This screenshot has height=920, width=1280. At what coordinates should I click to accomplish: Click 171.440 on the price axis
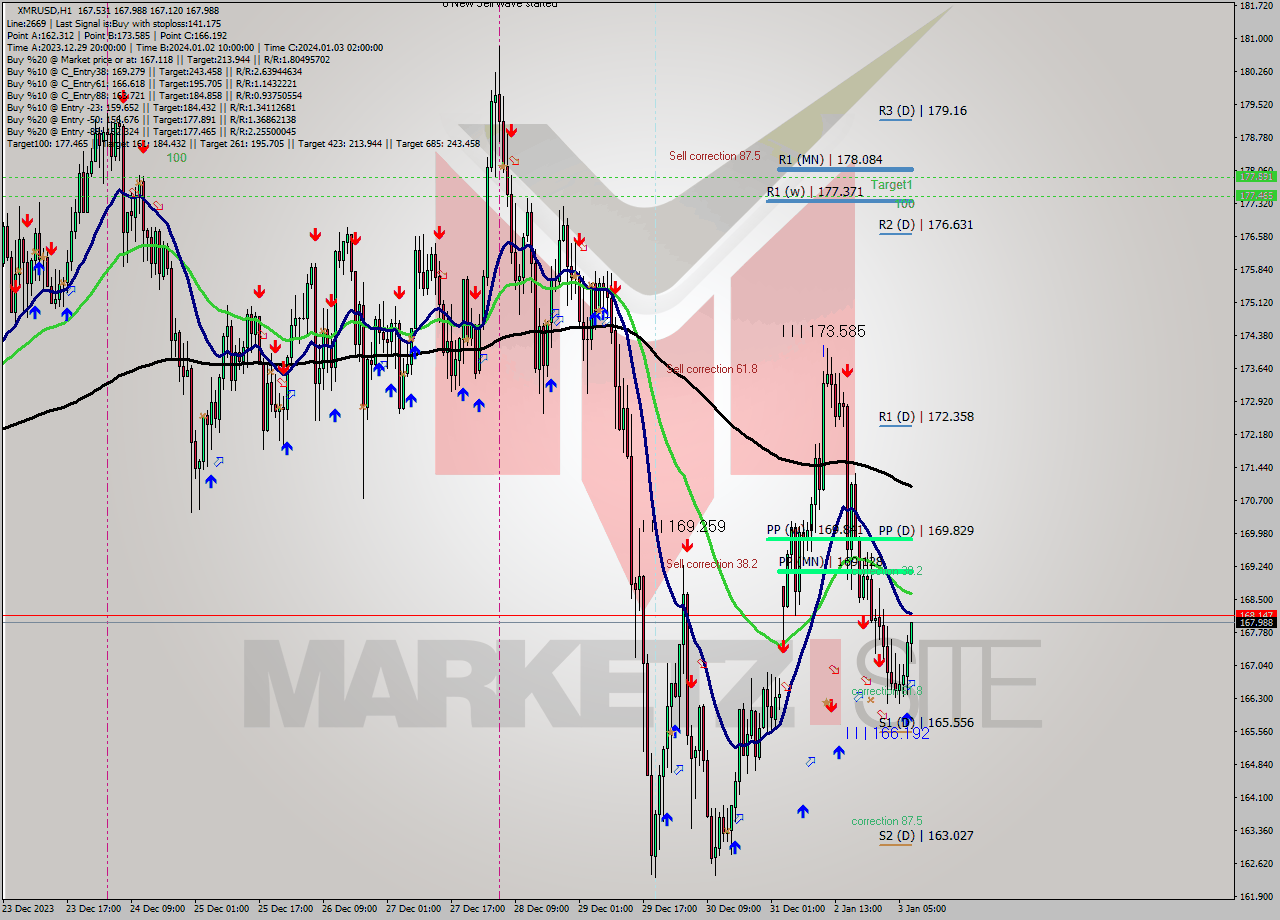click(x=1255, y=467)
